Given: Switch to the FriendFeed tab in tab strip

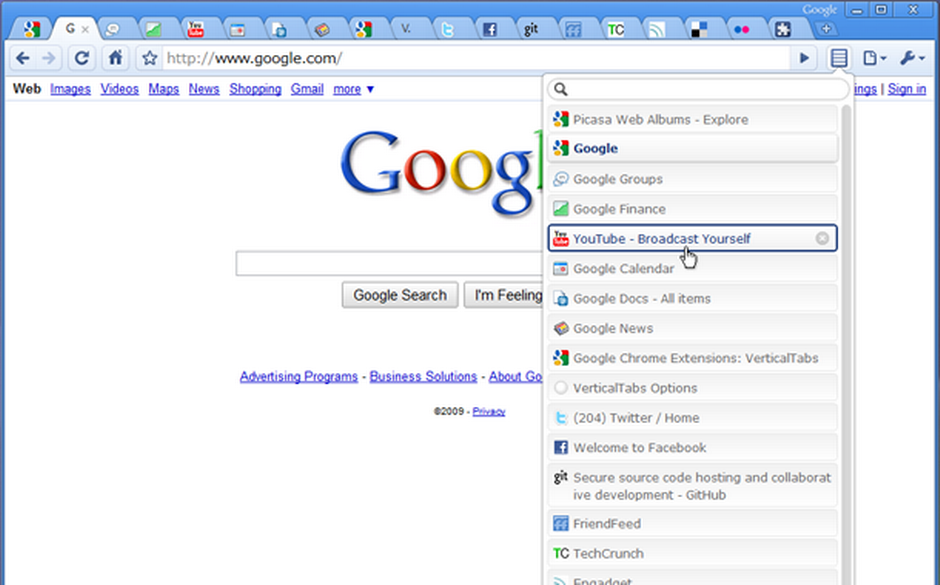Looking at the screenshot, I should 573,29.
